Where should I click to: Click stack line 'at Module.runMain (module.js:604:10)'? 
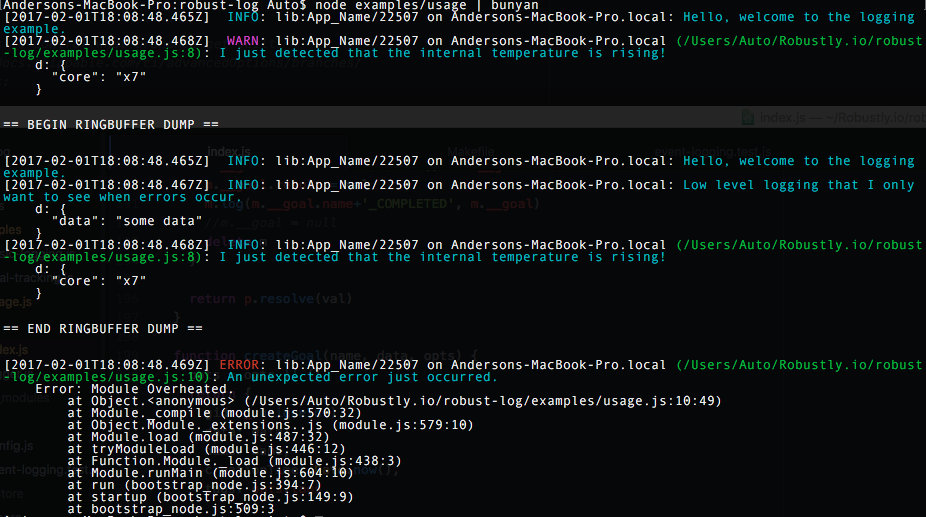point(211,473)
